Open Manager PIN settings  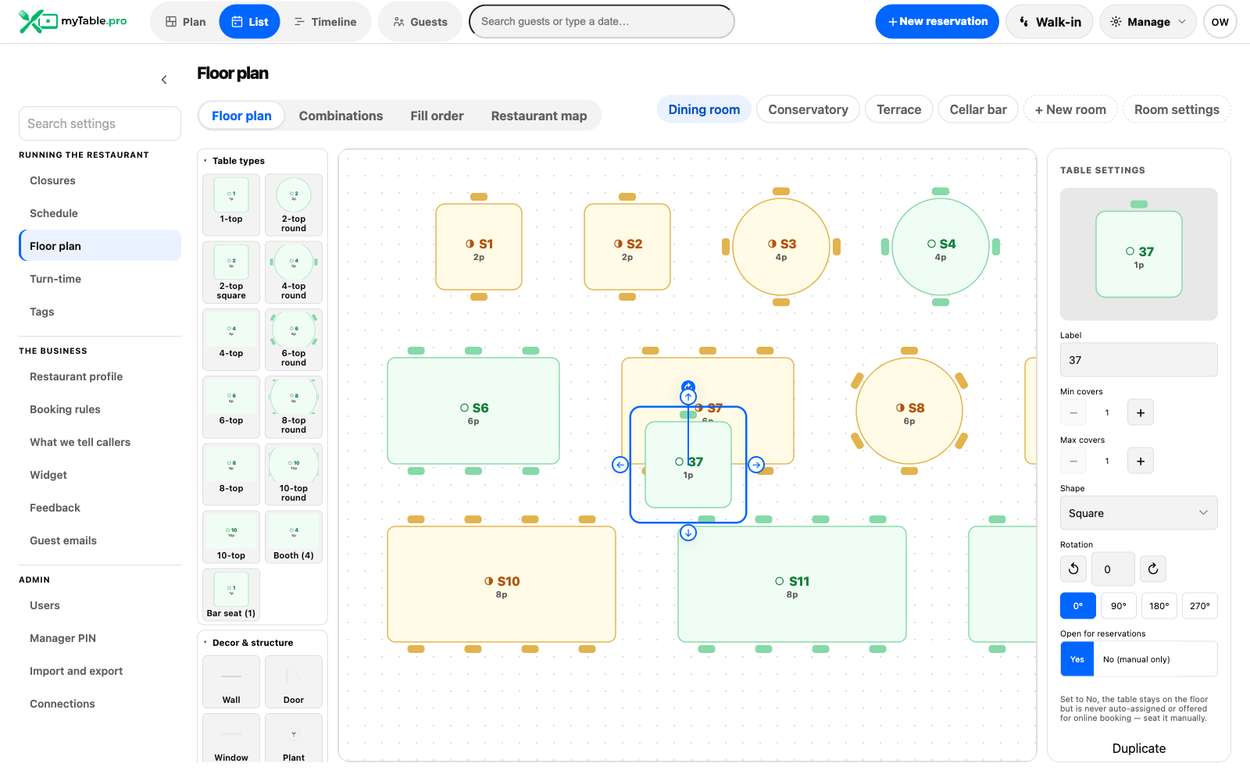click(x=63, y=638)
